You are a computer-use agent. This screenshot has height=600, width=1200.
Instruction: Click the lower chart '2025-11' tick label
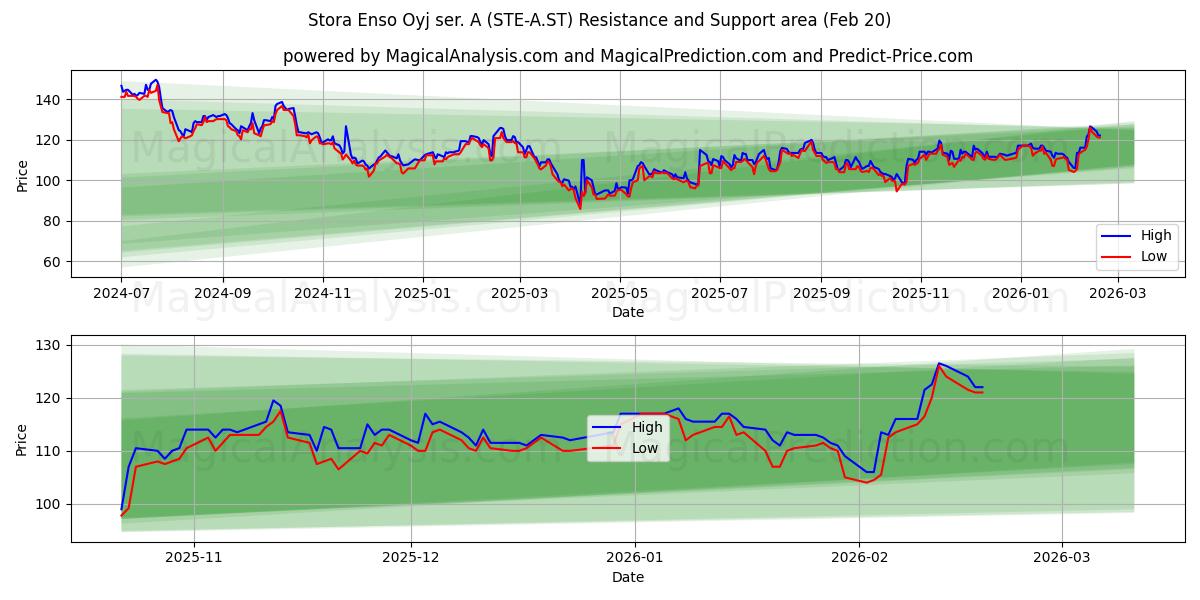[x=193, y=559]
